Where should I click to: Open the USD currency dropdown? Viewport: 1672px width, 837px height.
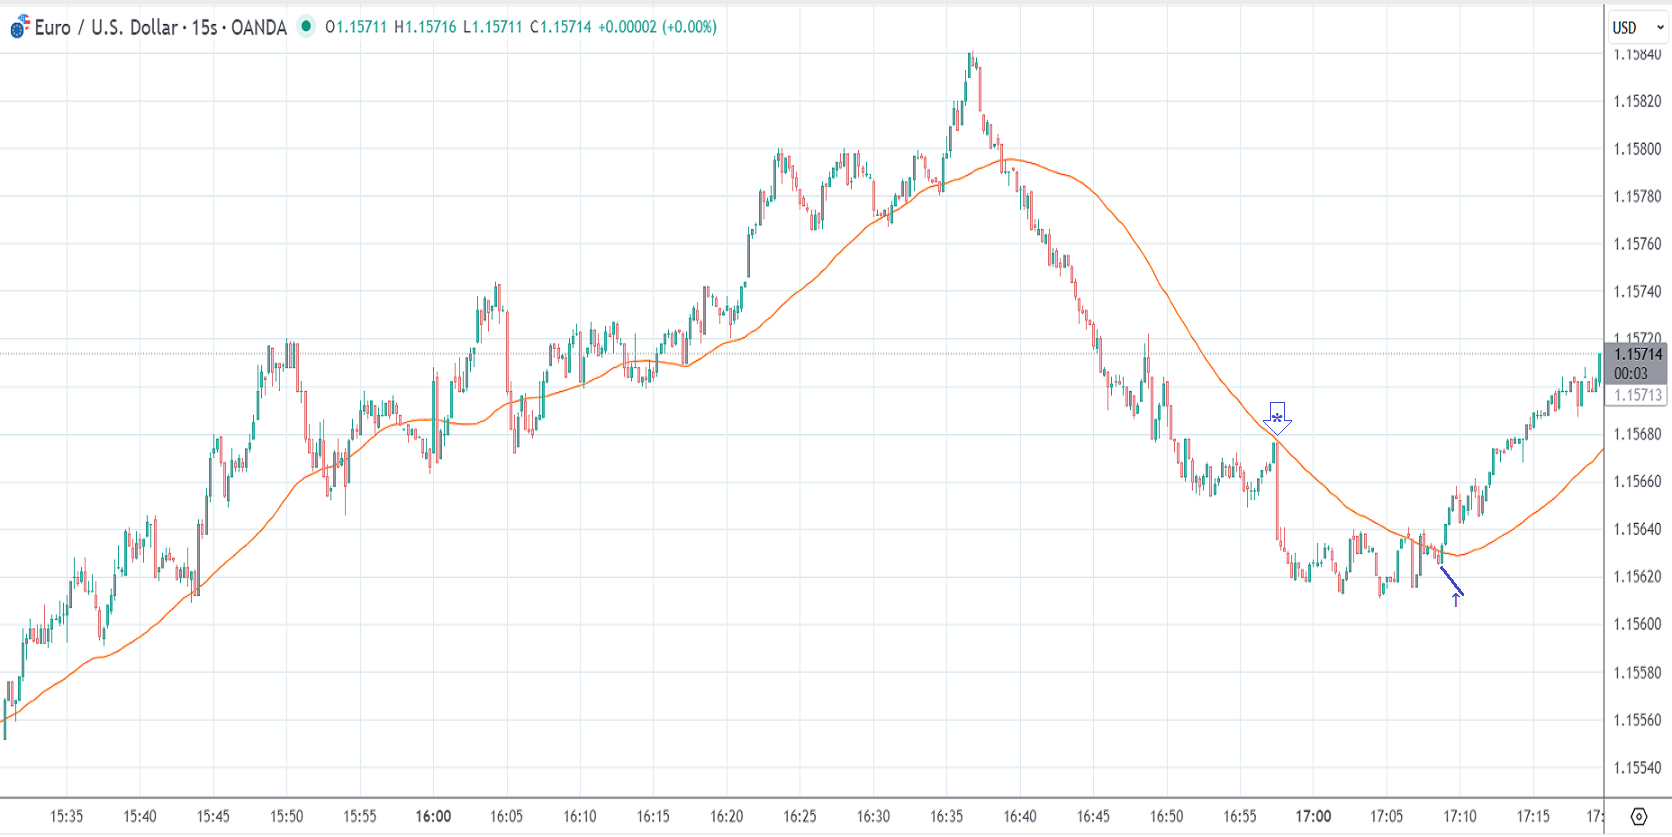(x=1637, y=28)
